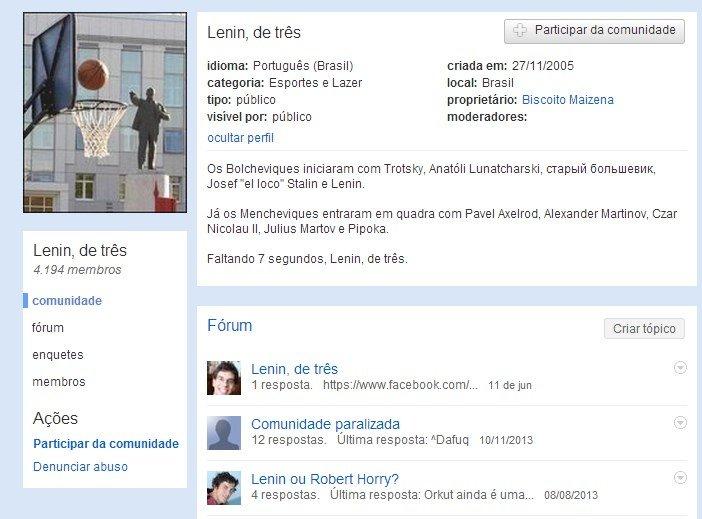Open the membros list in sidebar

pyautogui.click(x=59, y=381)
